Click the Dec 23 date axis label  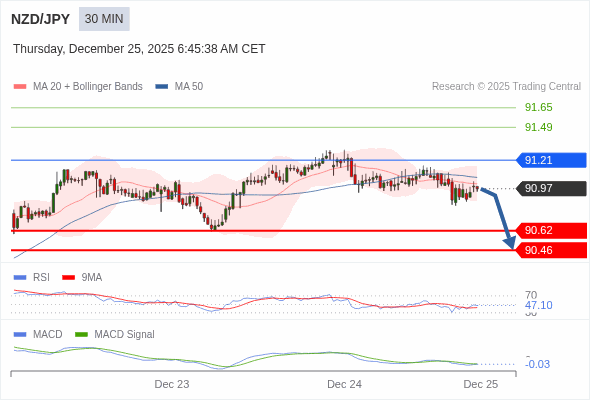pyautogui.click(x=172, y=384)
